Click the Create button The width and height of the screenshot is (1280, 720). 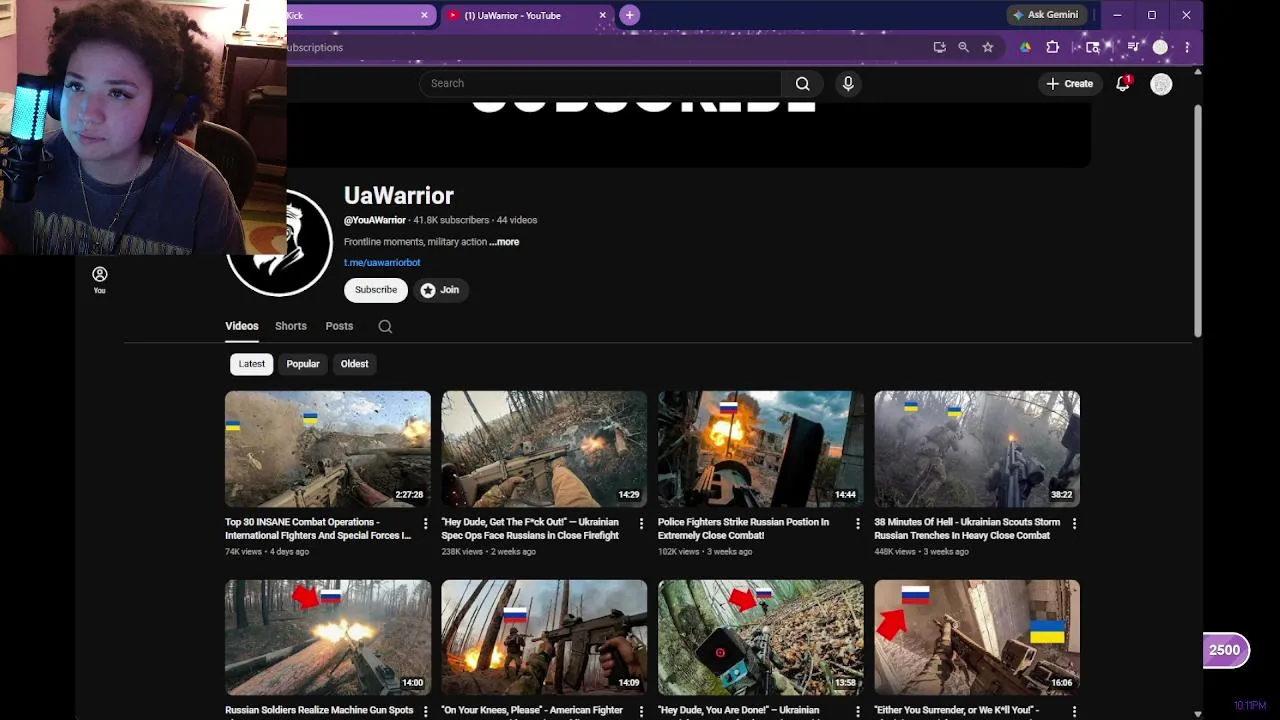(x=1070, y=84)
